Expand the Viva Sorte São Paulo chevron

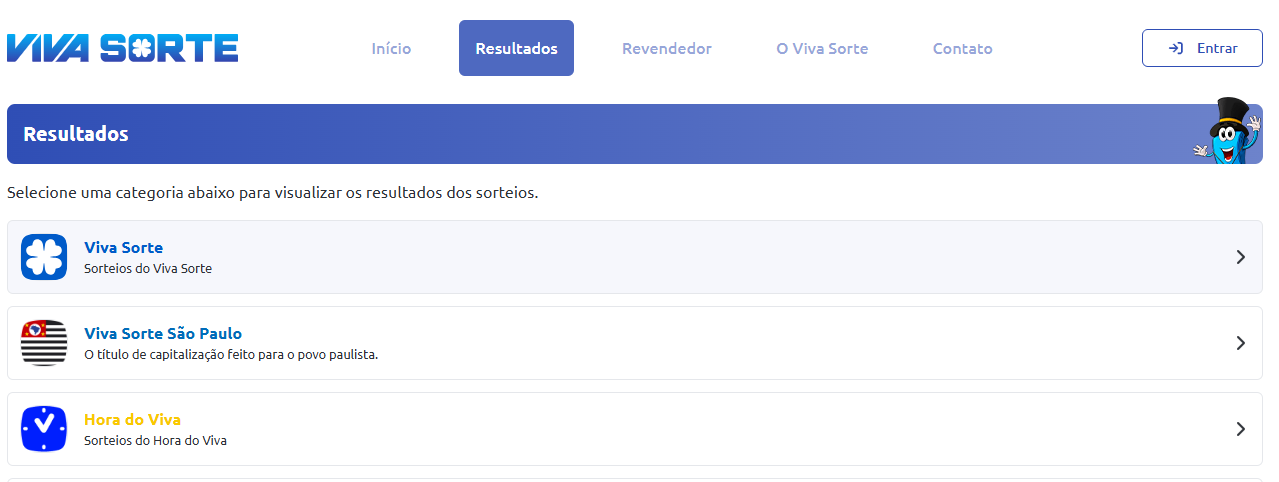(x=1241, y=343)
